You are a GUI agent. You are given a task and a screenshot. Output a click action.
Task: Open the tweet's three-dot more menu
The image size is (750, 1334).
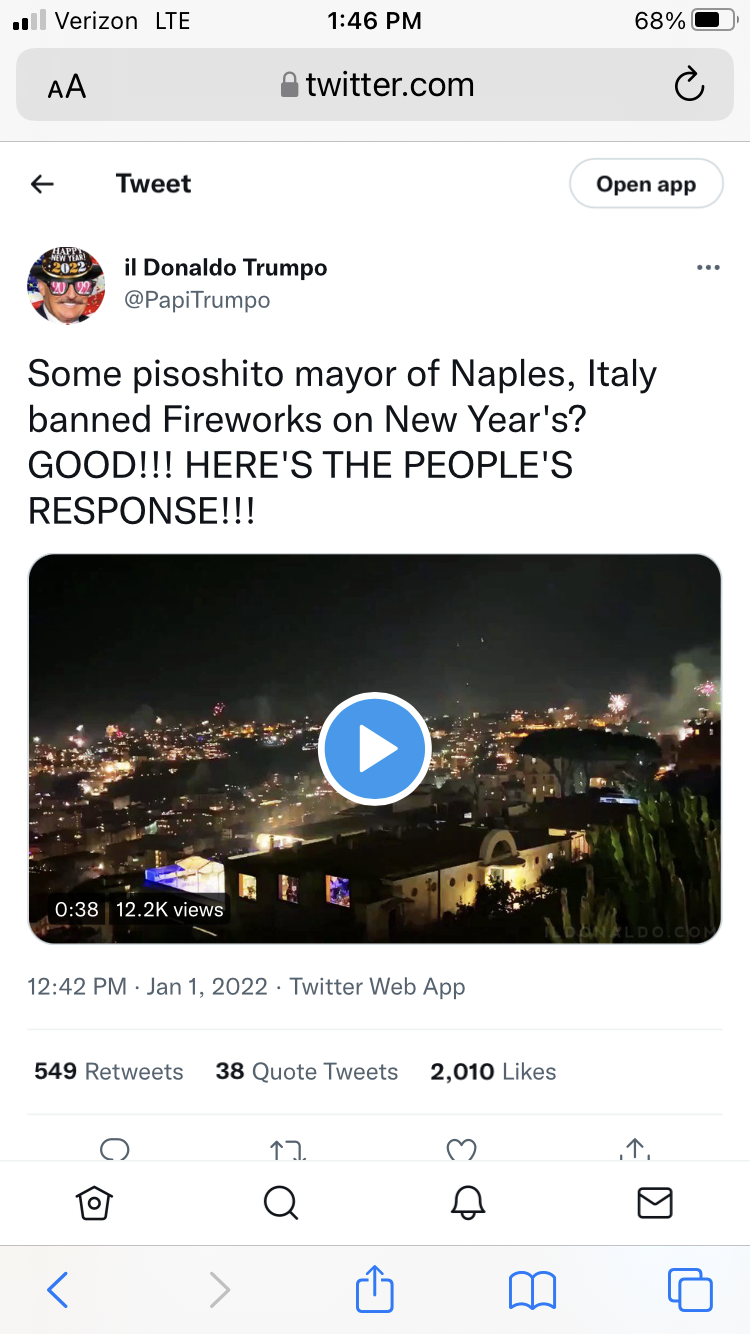(x=708, y=268)
